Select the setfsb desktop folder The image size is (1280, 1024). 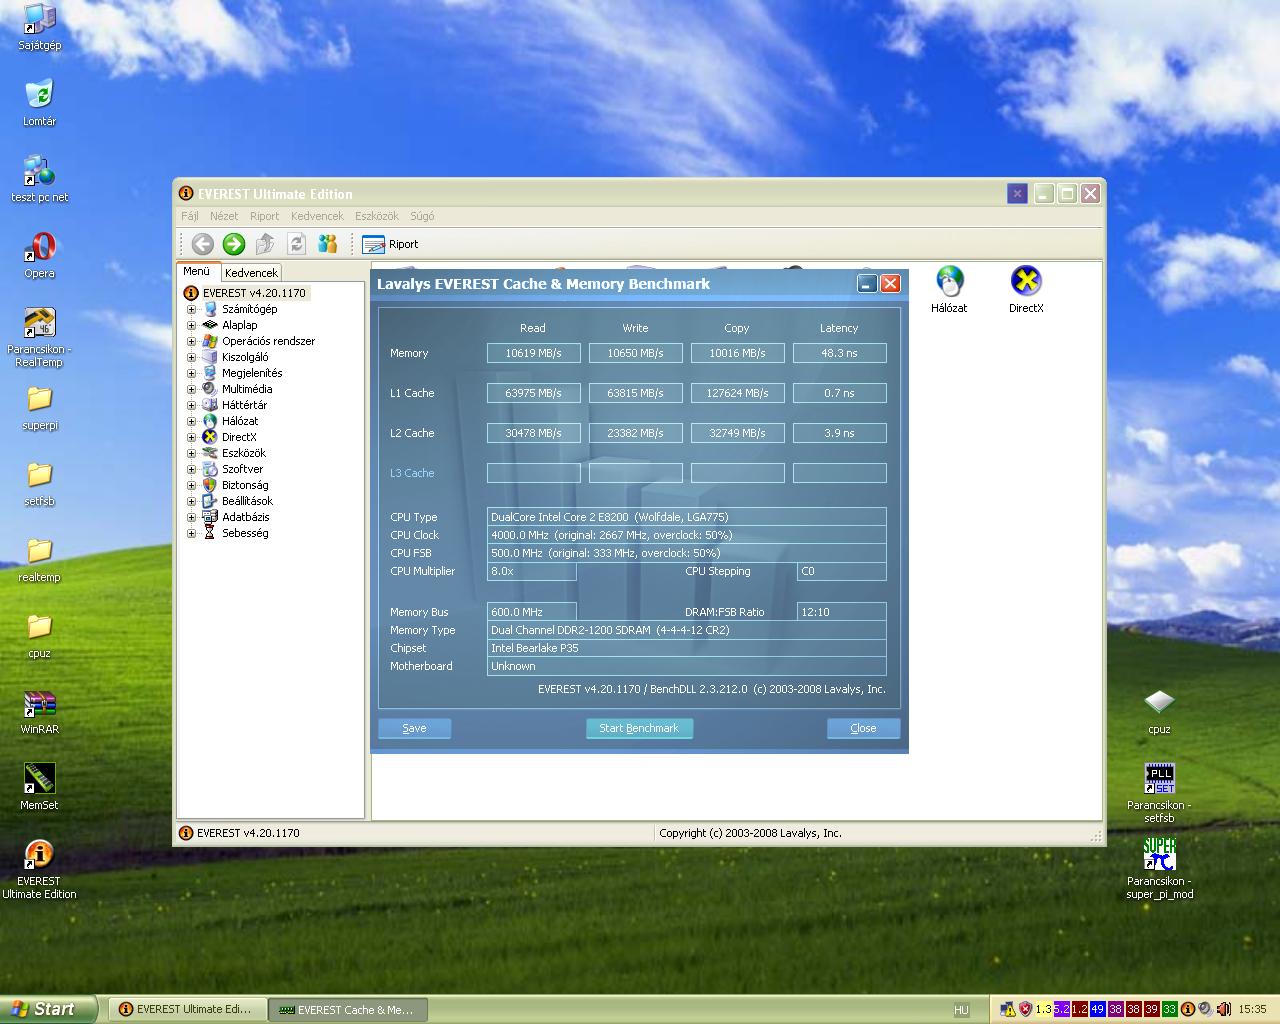point(39,483)
